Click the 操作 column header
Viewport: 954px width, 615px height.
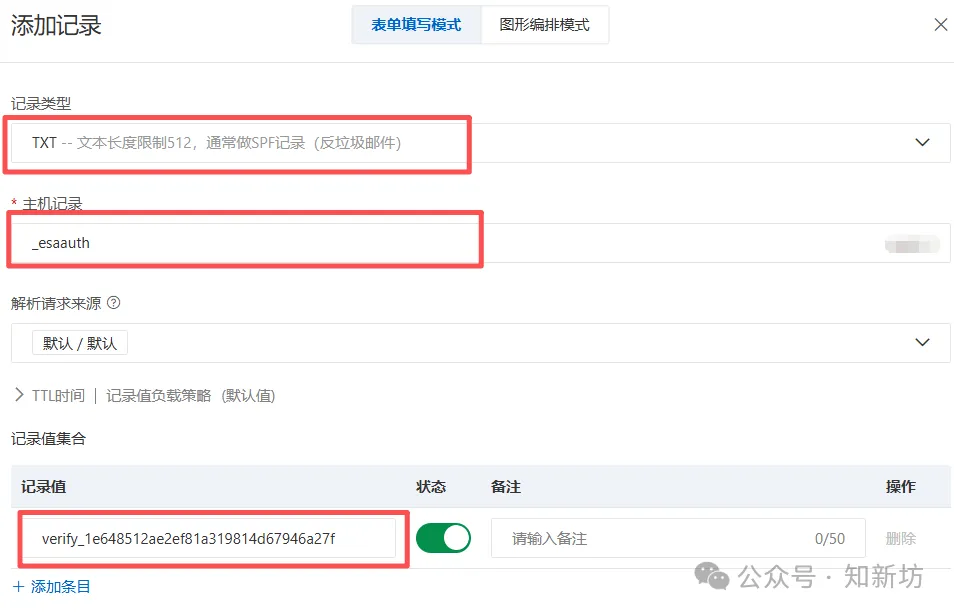tap(900, 487)
